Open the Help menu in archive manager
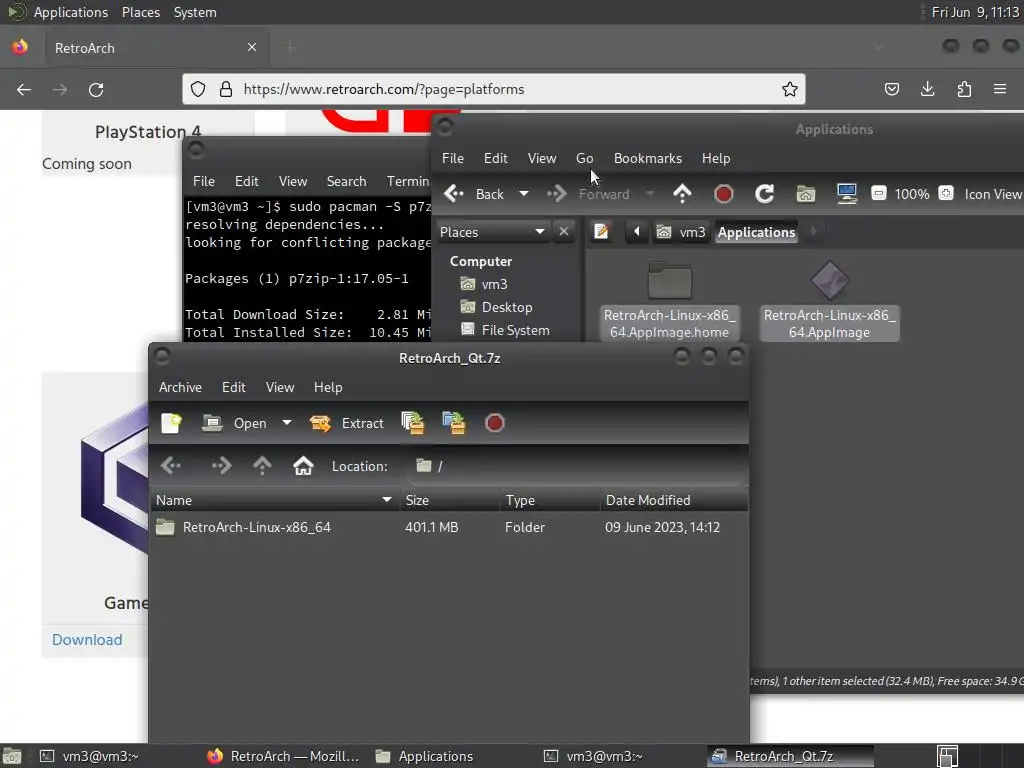Viewport: 1024px width, 768px height. 328,387
